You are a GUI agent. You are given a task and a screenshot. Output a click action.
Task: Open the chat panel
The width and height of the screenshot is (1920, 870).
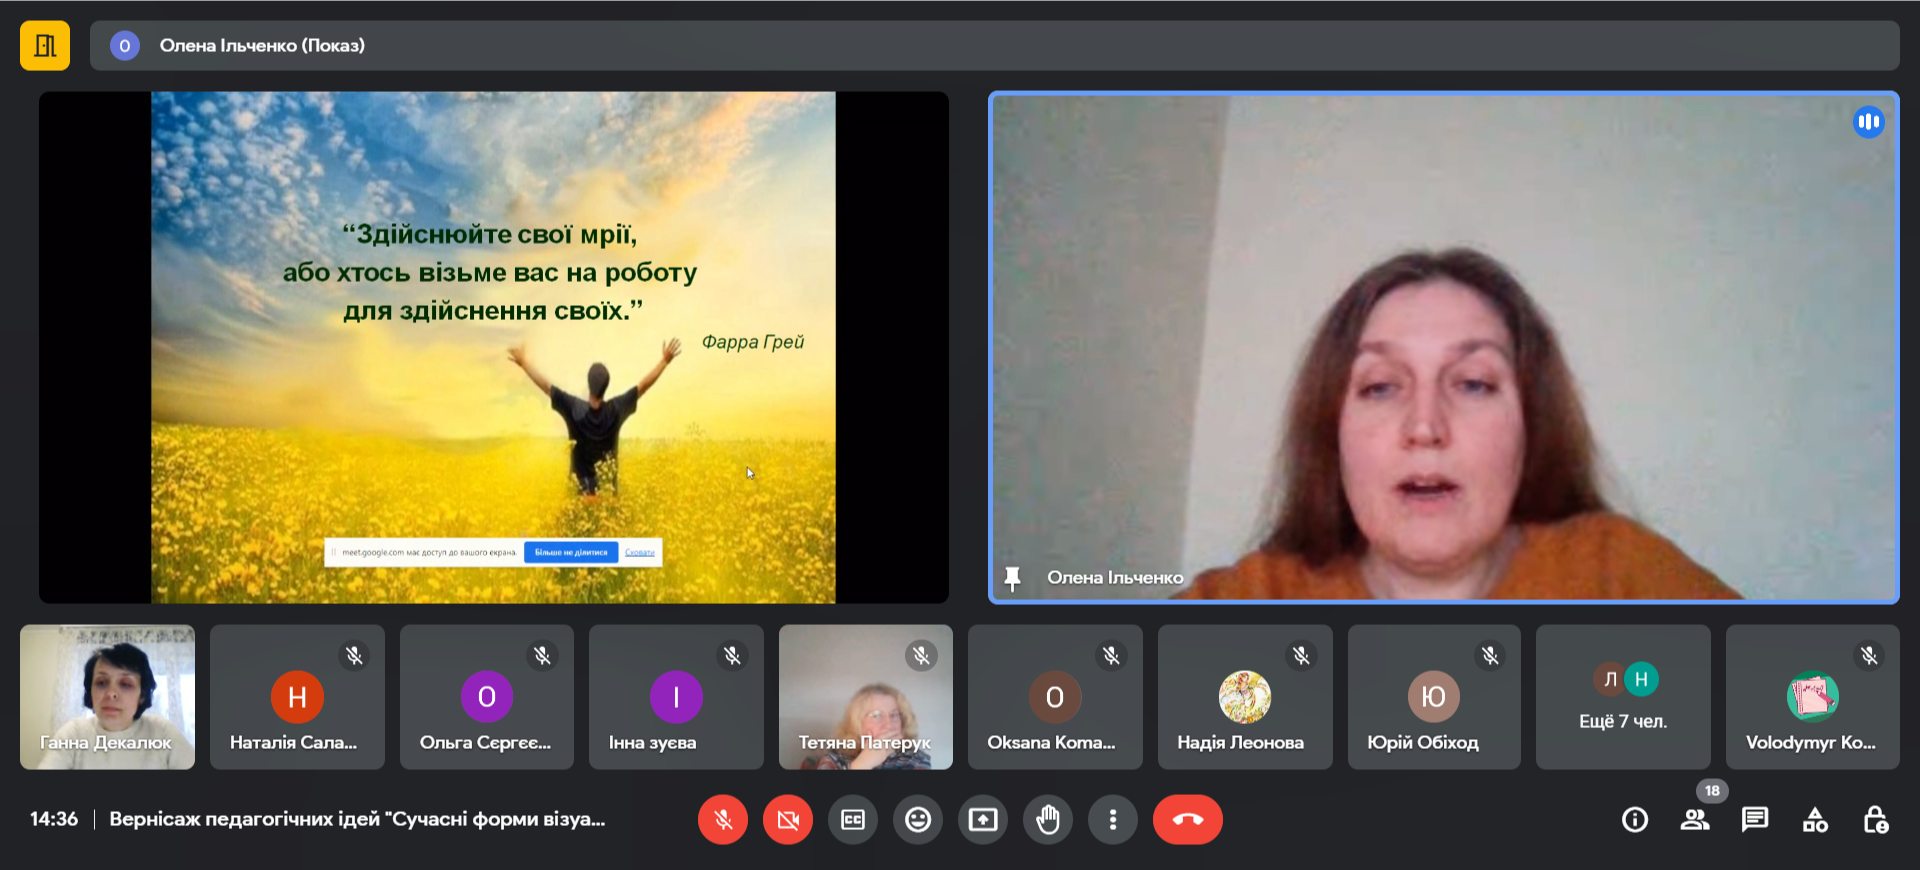1755,820
